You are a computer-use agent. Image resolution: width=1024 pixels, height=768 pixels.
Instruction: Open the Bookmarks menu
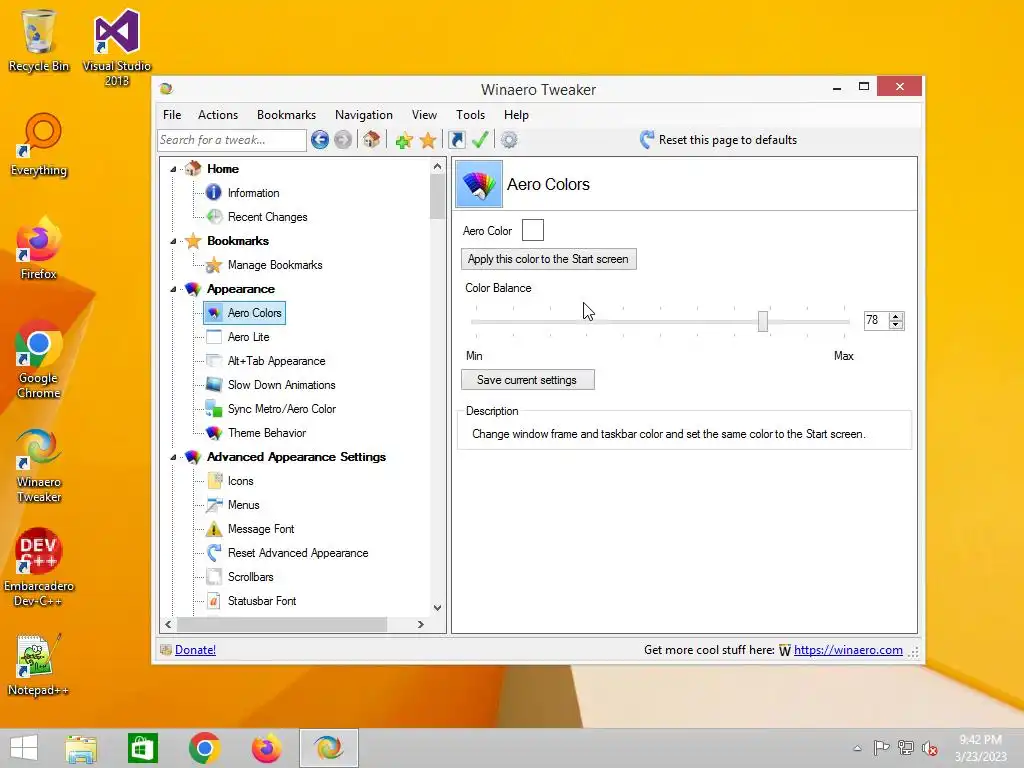click(286, 115)
